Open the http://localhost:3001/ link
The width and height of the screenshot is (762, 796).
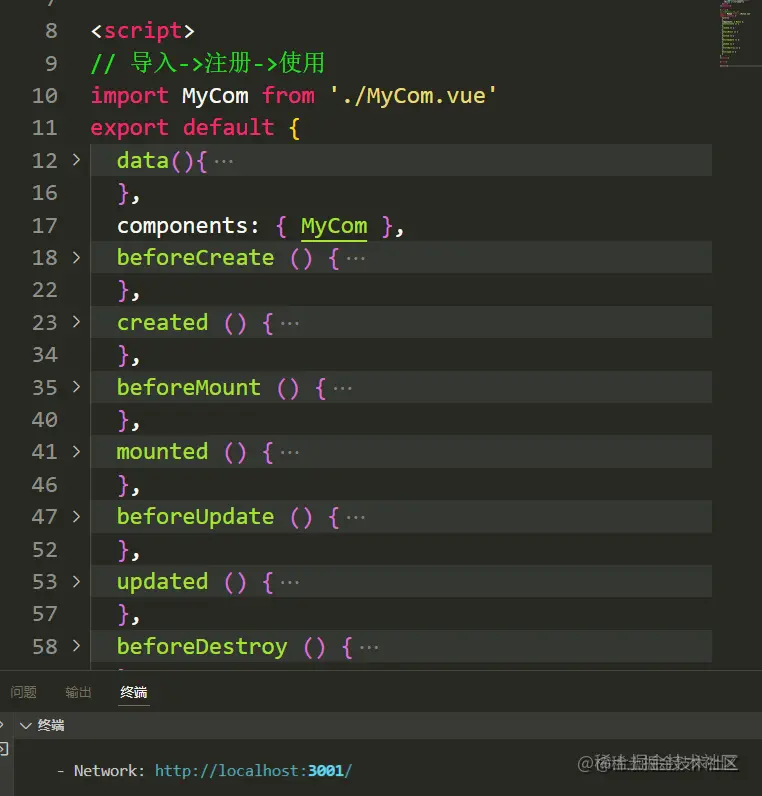(253, 771)
